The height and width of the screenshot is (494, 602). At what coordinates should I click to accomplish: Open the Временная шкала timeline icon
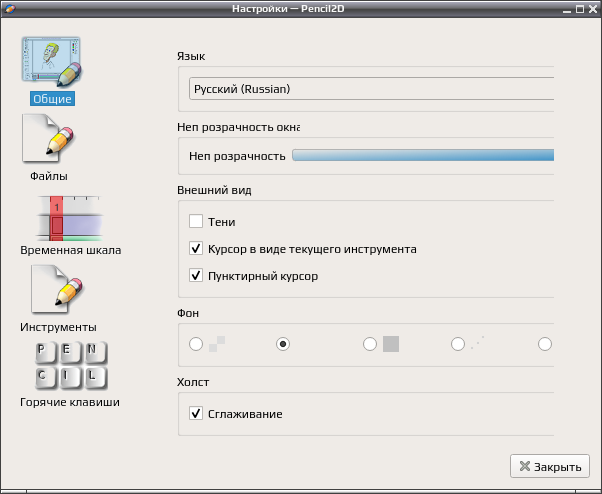point(70,218)
